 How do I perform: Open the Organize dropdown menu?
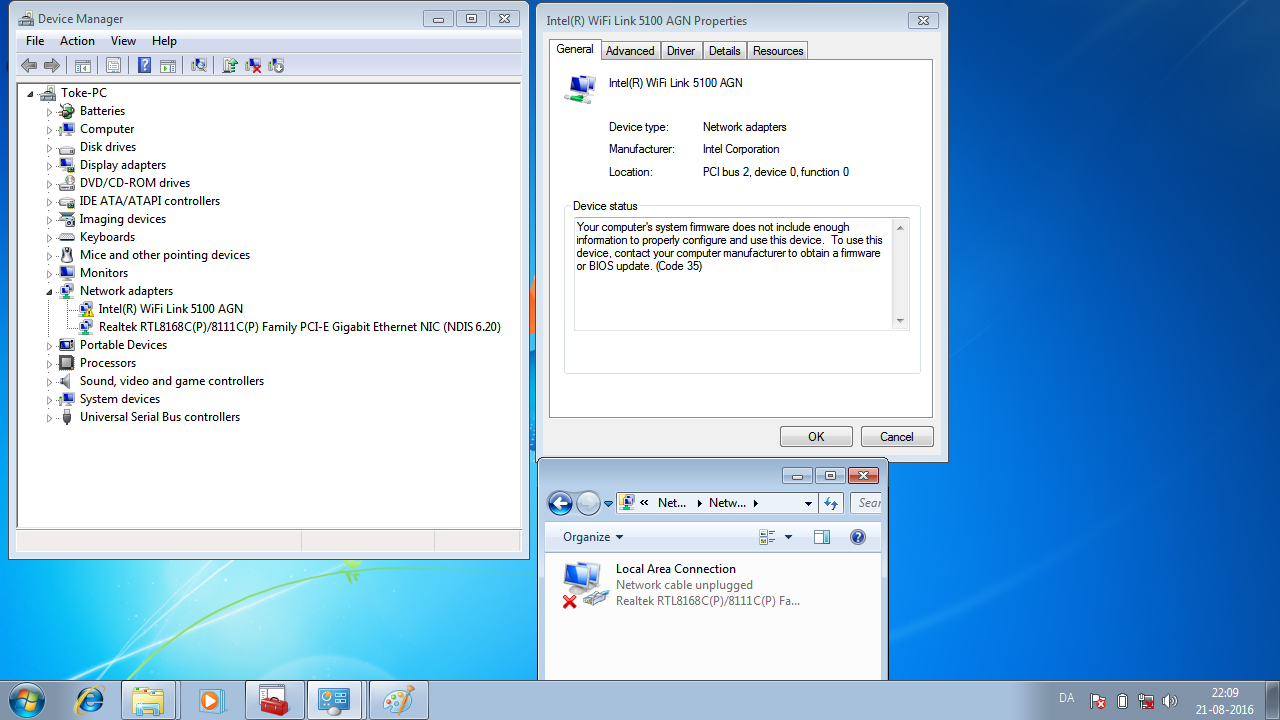[x=593, y=537]
